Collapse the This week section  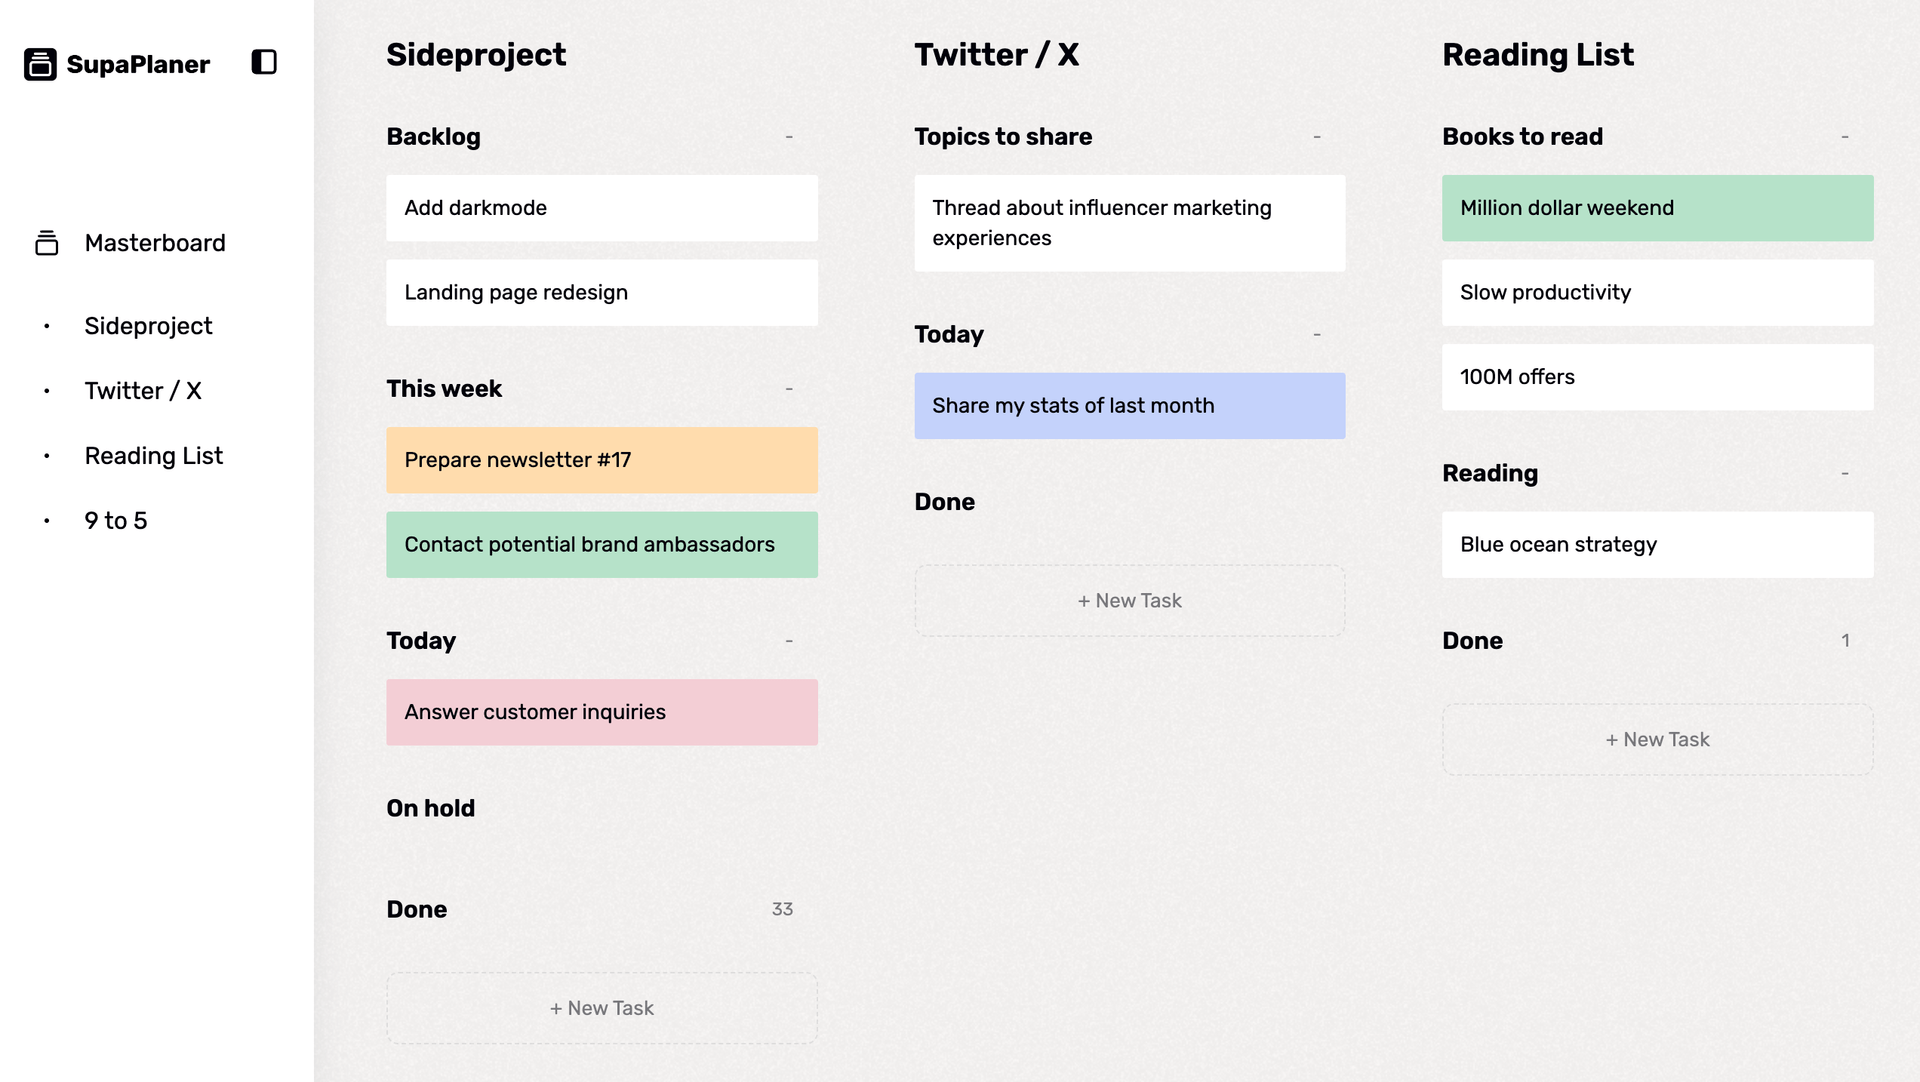[789, 388]
